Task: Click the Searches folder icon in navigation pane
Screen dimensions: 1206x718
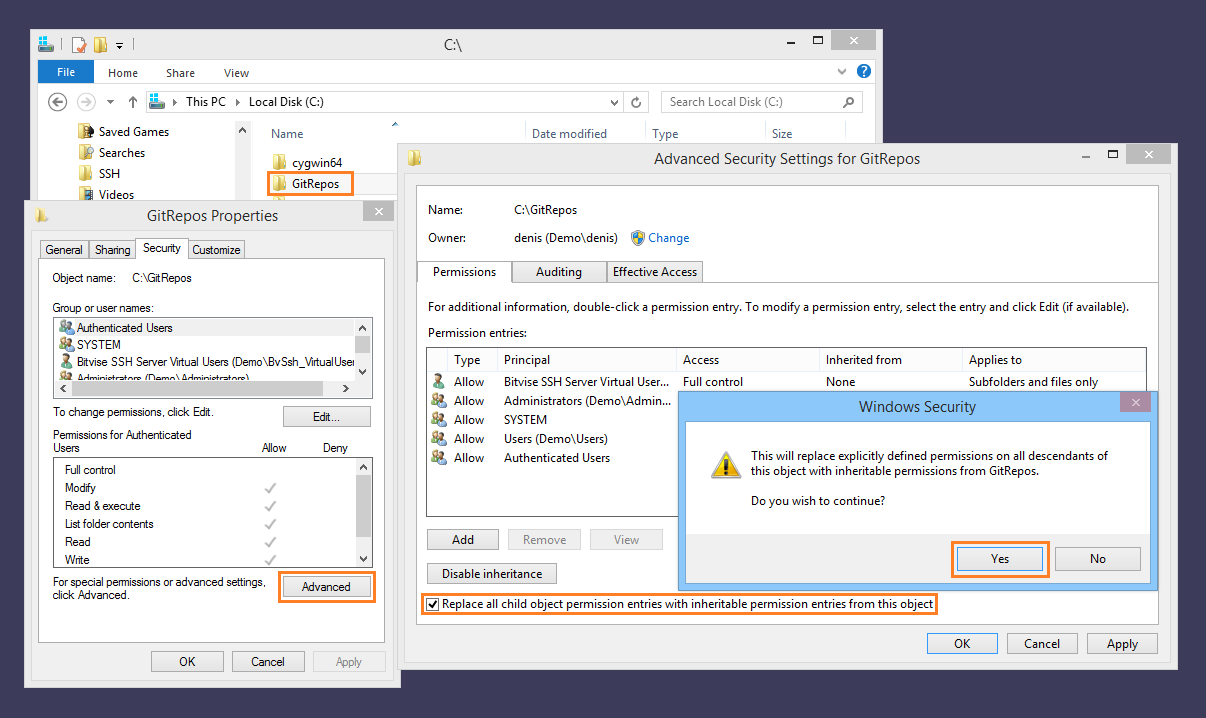Action: click(86, 152)
